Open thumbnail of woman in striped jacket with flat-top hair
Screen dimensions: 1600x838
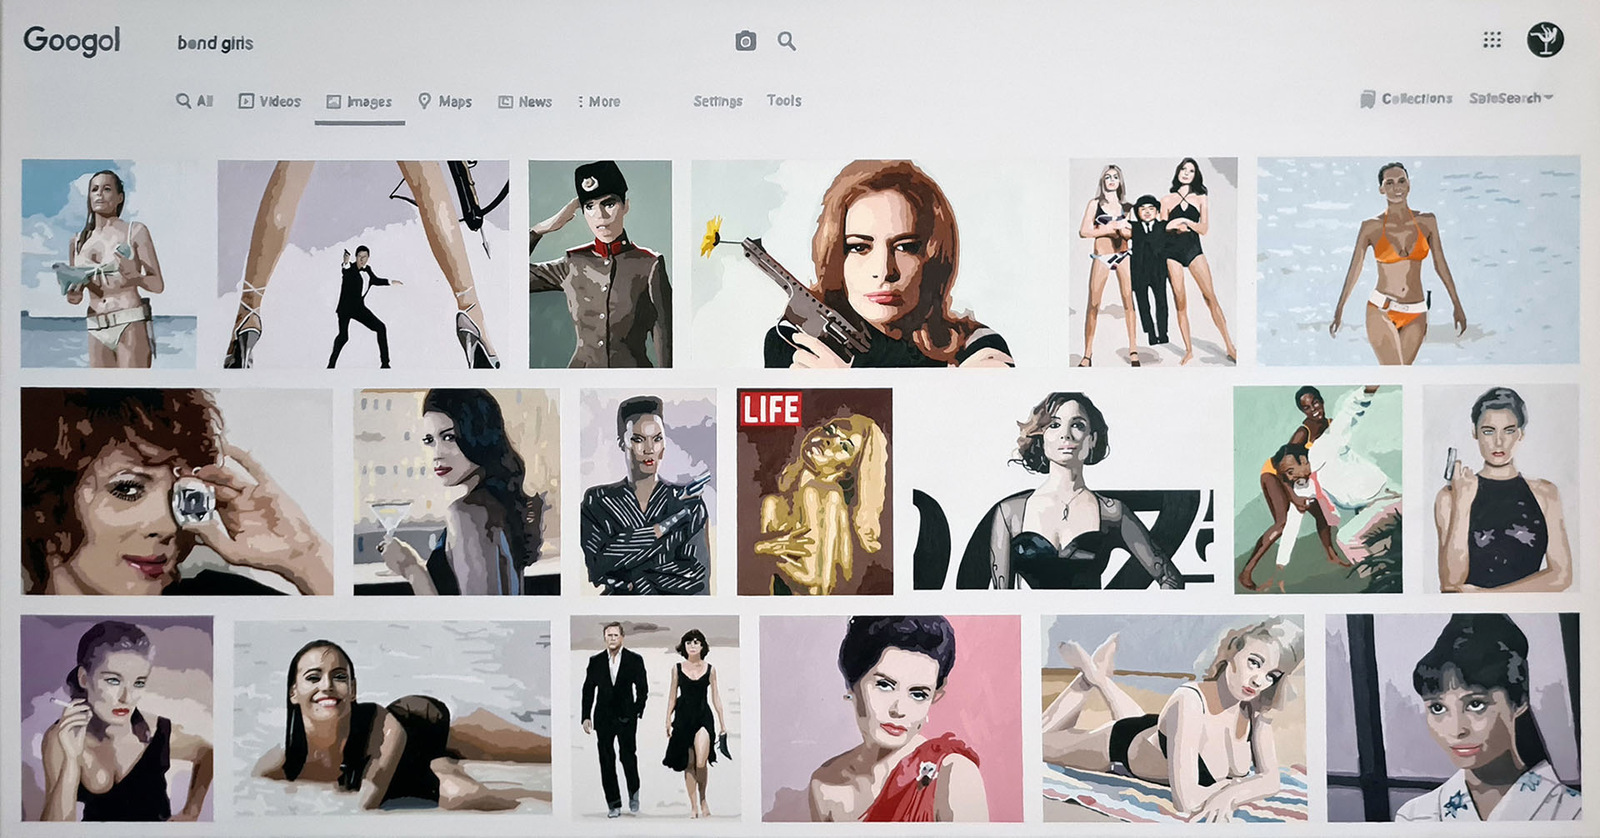click(648, 492)
